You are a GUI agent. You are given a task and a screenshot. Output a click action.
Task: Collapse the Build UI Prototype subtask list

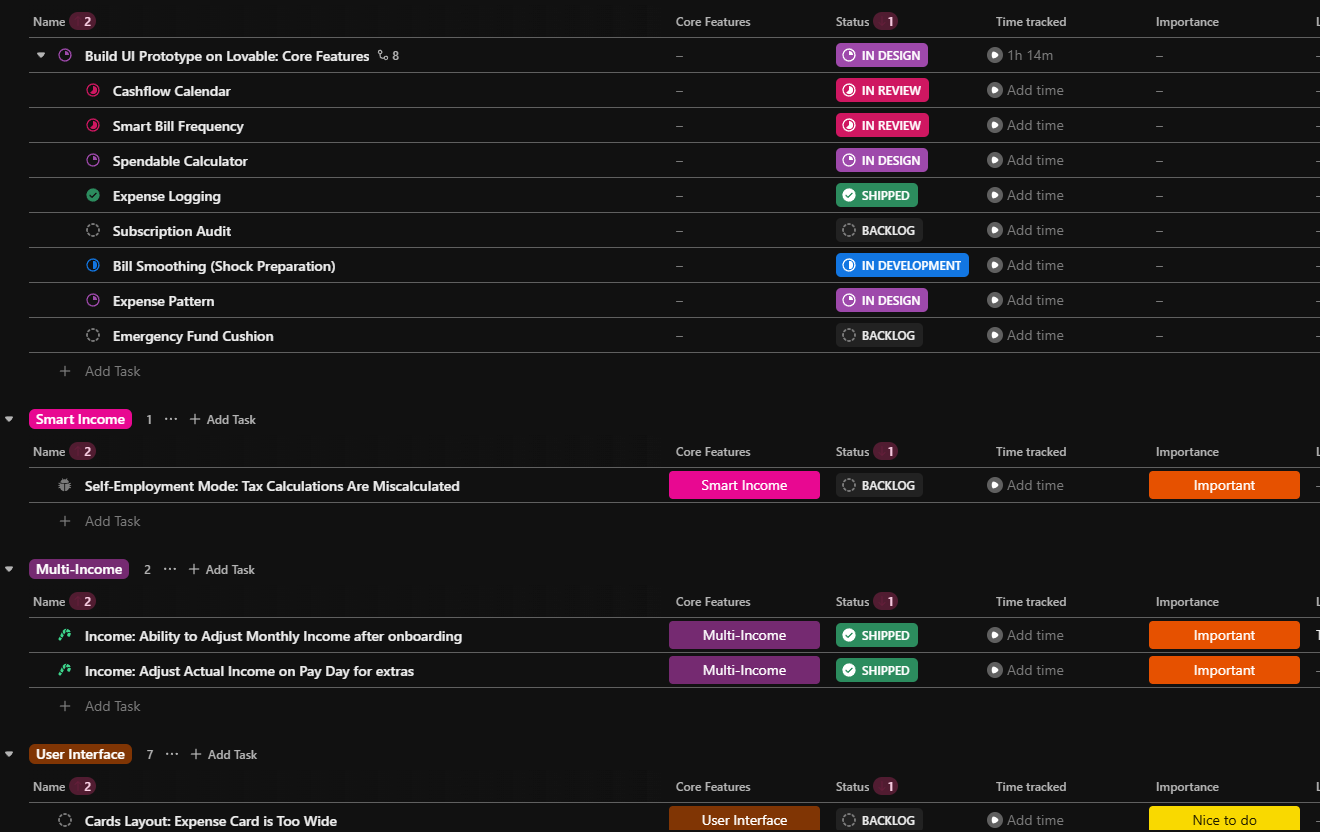pos(41,56)
